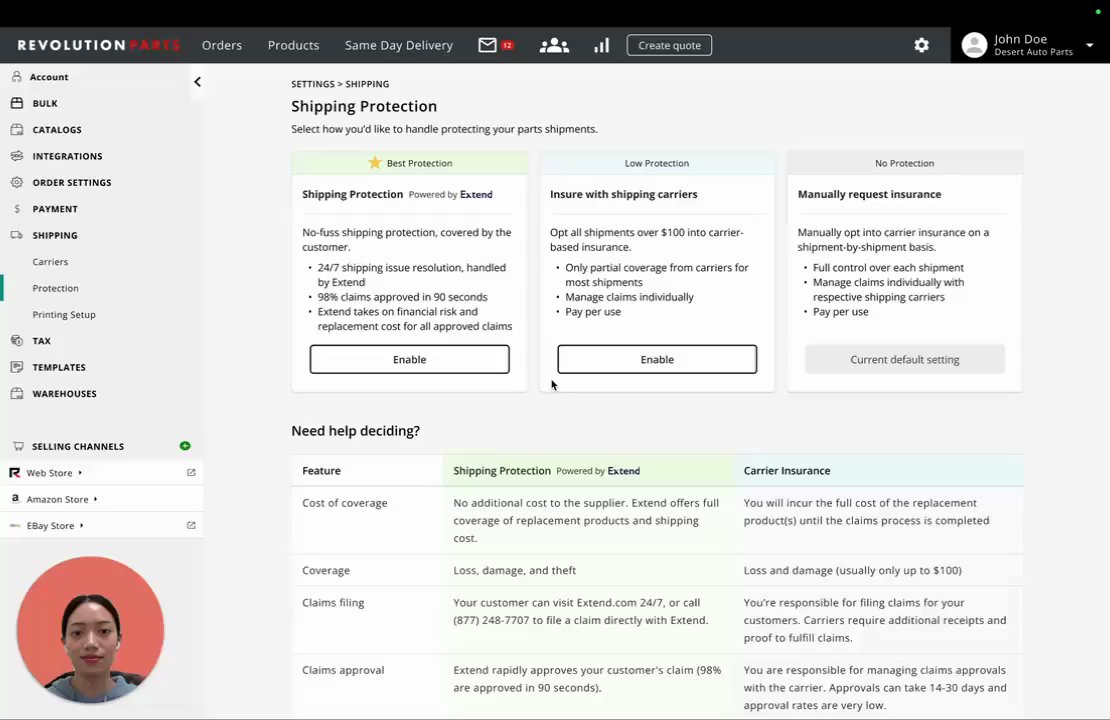
Task: Click the Best Protection star icon
Action: [374, 163]
